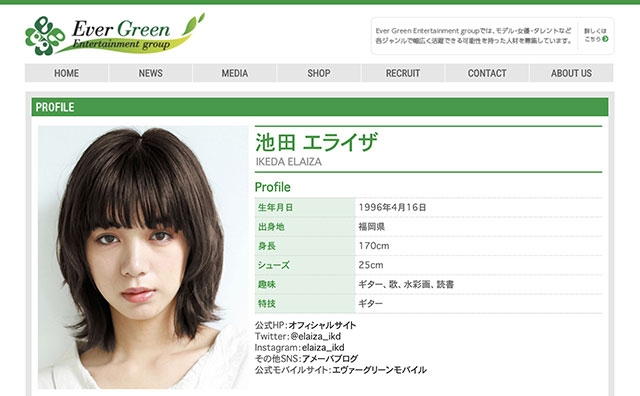The height and width of the screenshot is (396, 640).
Task: Open the RECRUIT page
Action: coord(403,73)
